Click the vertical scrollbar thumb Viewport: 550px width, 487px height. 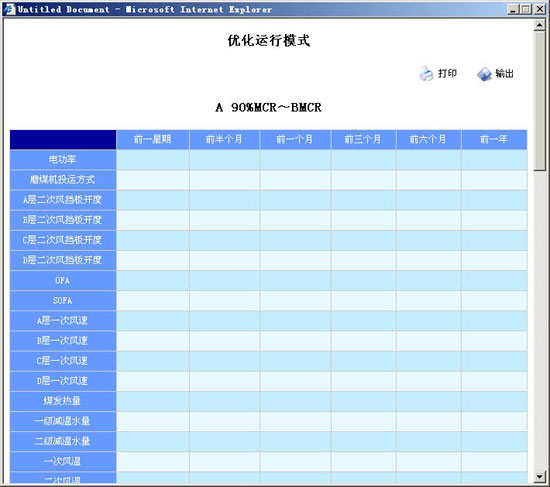[x=539, y=101]
